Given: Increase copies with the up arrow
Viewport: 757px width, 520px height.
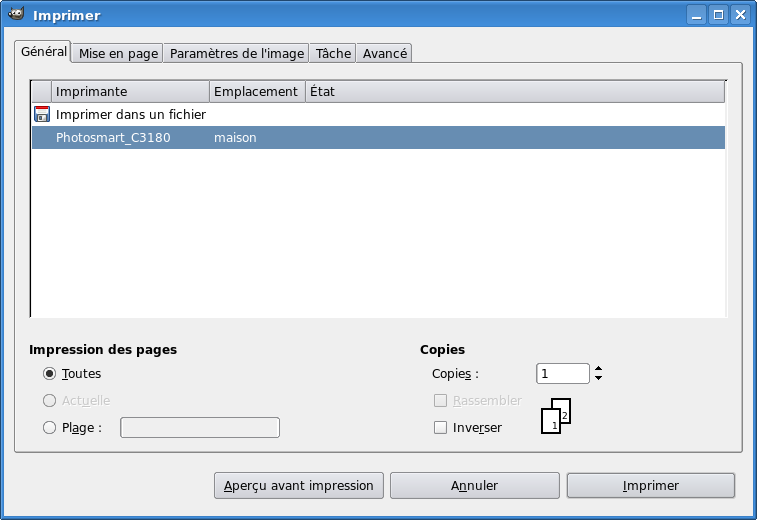Looking at the screenshot, I should tap(598, 369).
